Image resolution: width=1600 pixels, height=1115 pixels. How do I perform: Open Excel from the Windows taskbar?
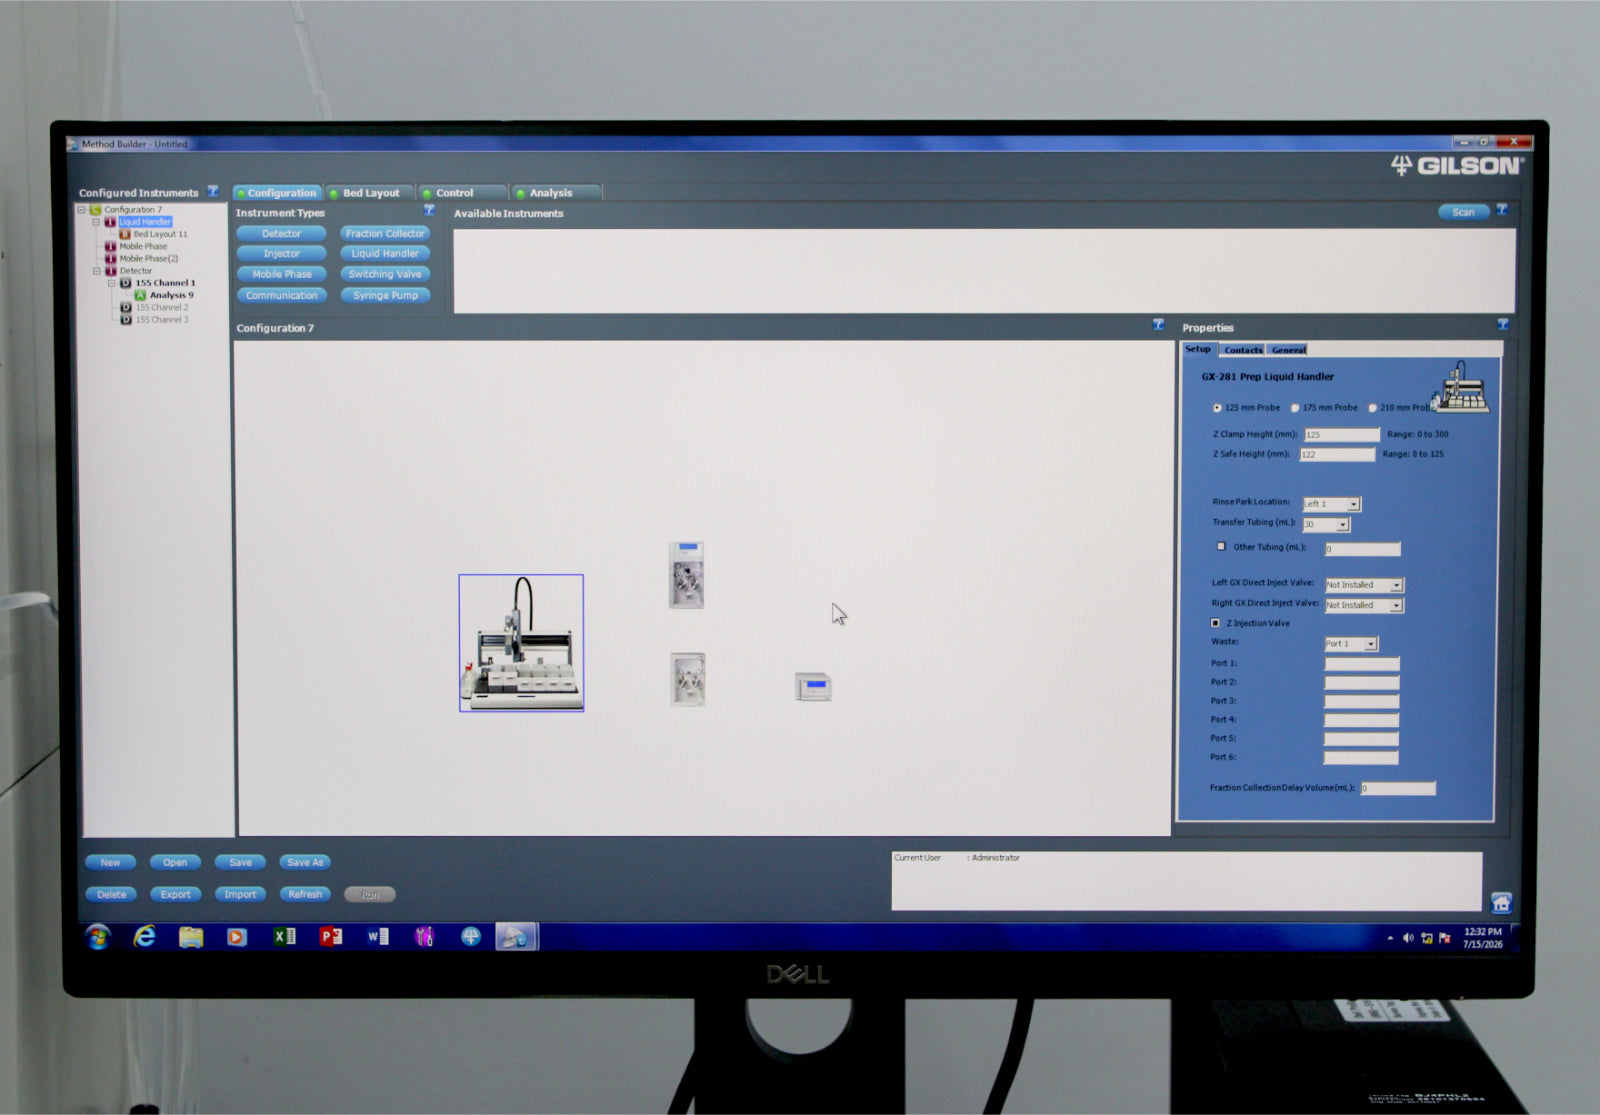tap(285, 936)
